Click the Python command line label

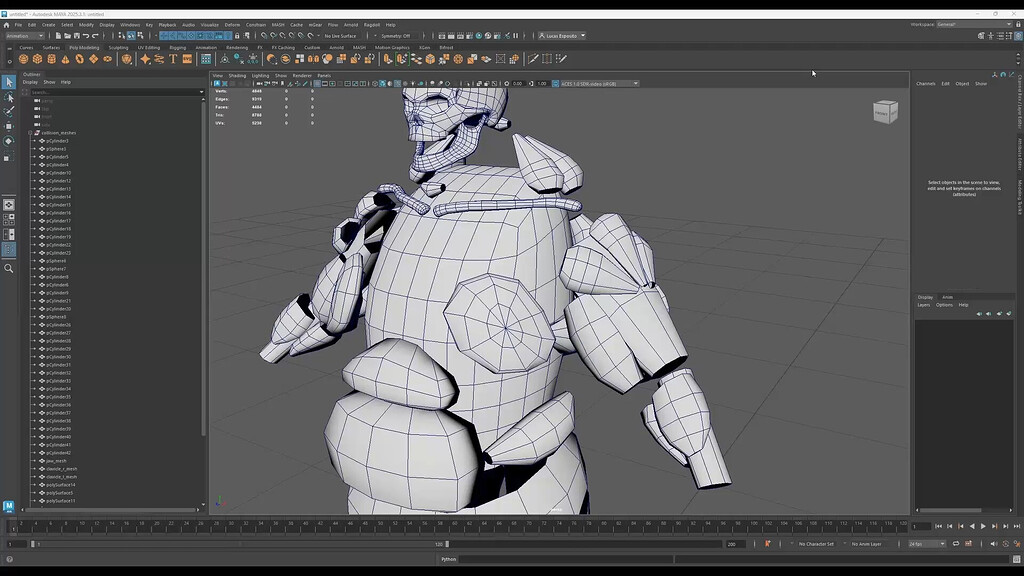[x=449, y=559]
